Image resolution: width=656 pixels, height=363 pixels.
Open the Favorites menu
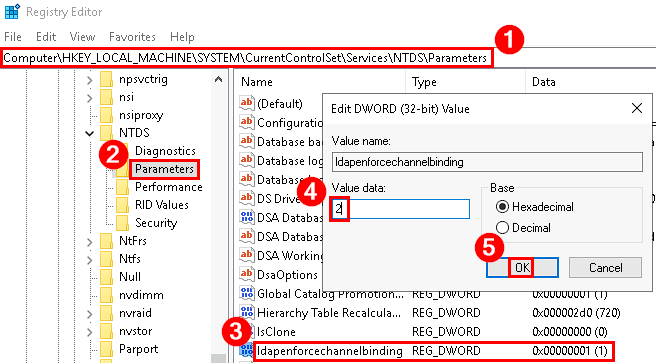coord(132,37)
